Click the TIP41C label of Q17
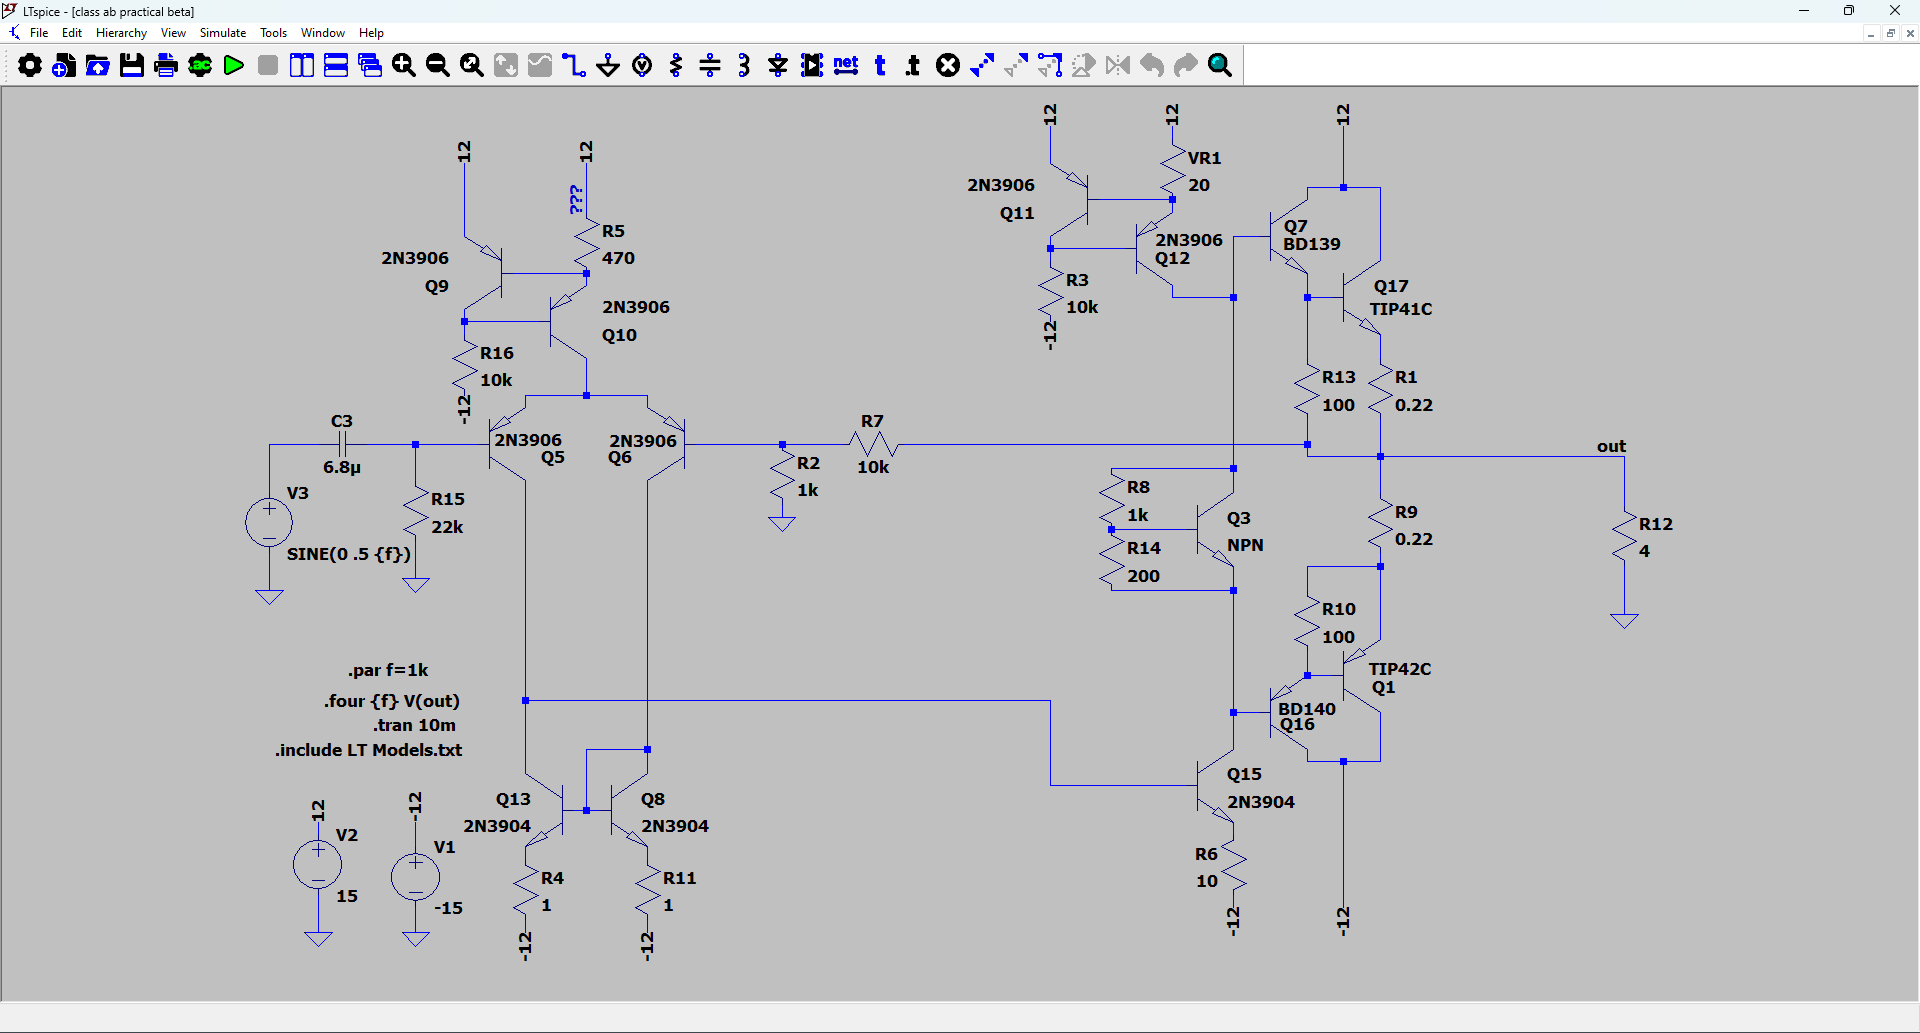1920x1033 pixels. [x=1401, y=309]
